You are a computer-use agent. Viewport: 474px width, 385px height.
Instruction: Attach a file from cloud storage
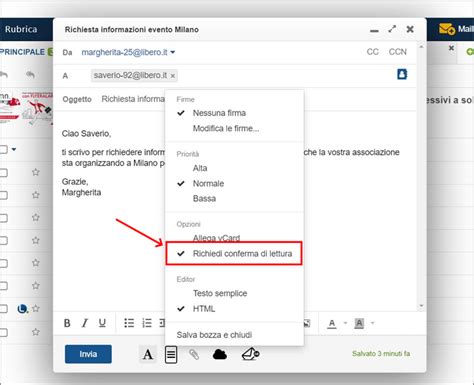pyautogui.click(x=220, y=354)
